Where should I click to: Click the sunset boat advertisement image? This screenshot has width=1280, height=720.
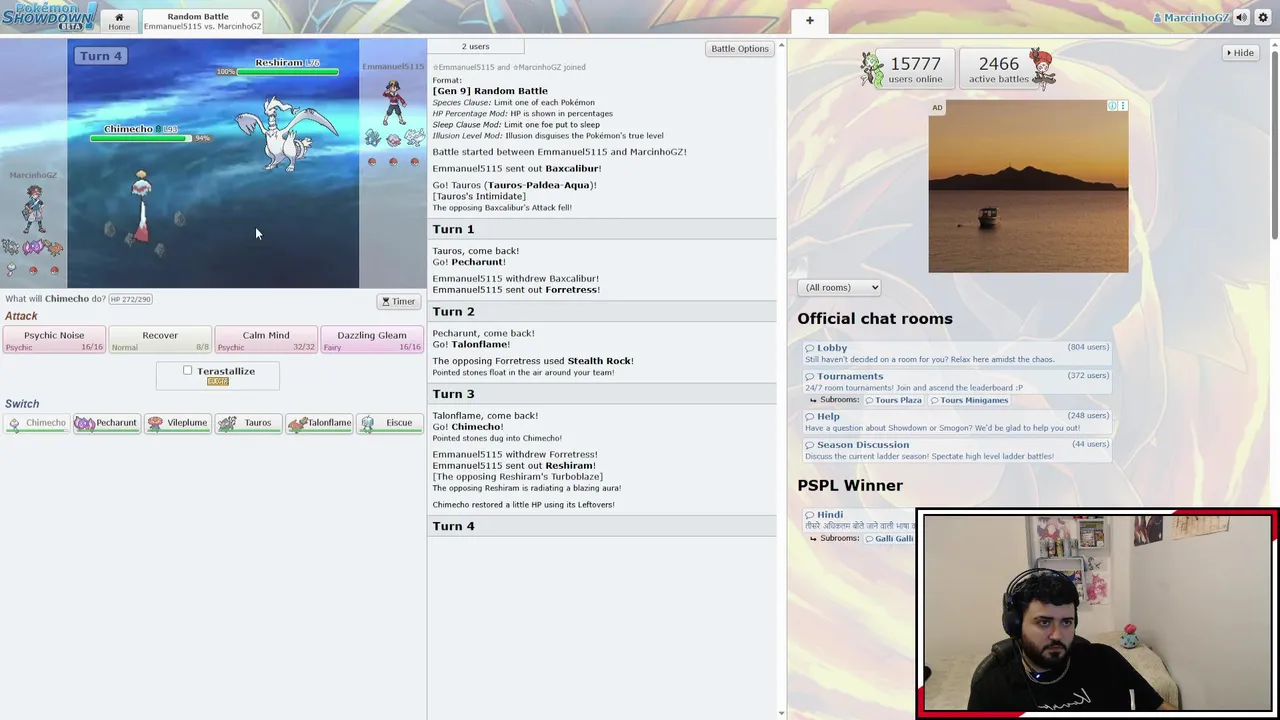coord(1028,186)
